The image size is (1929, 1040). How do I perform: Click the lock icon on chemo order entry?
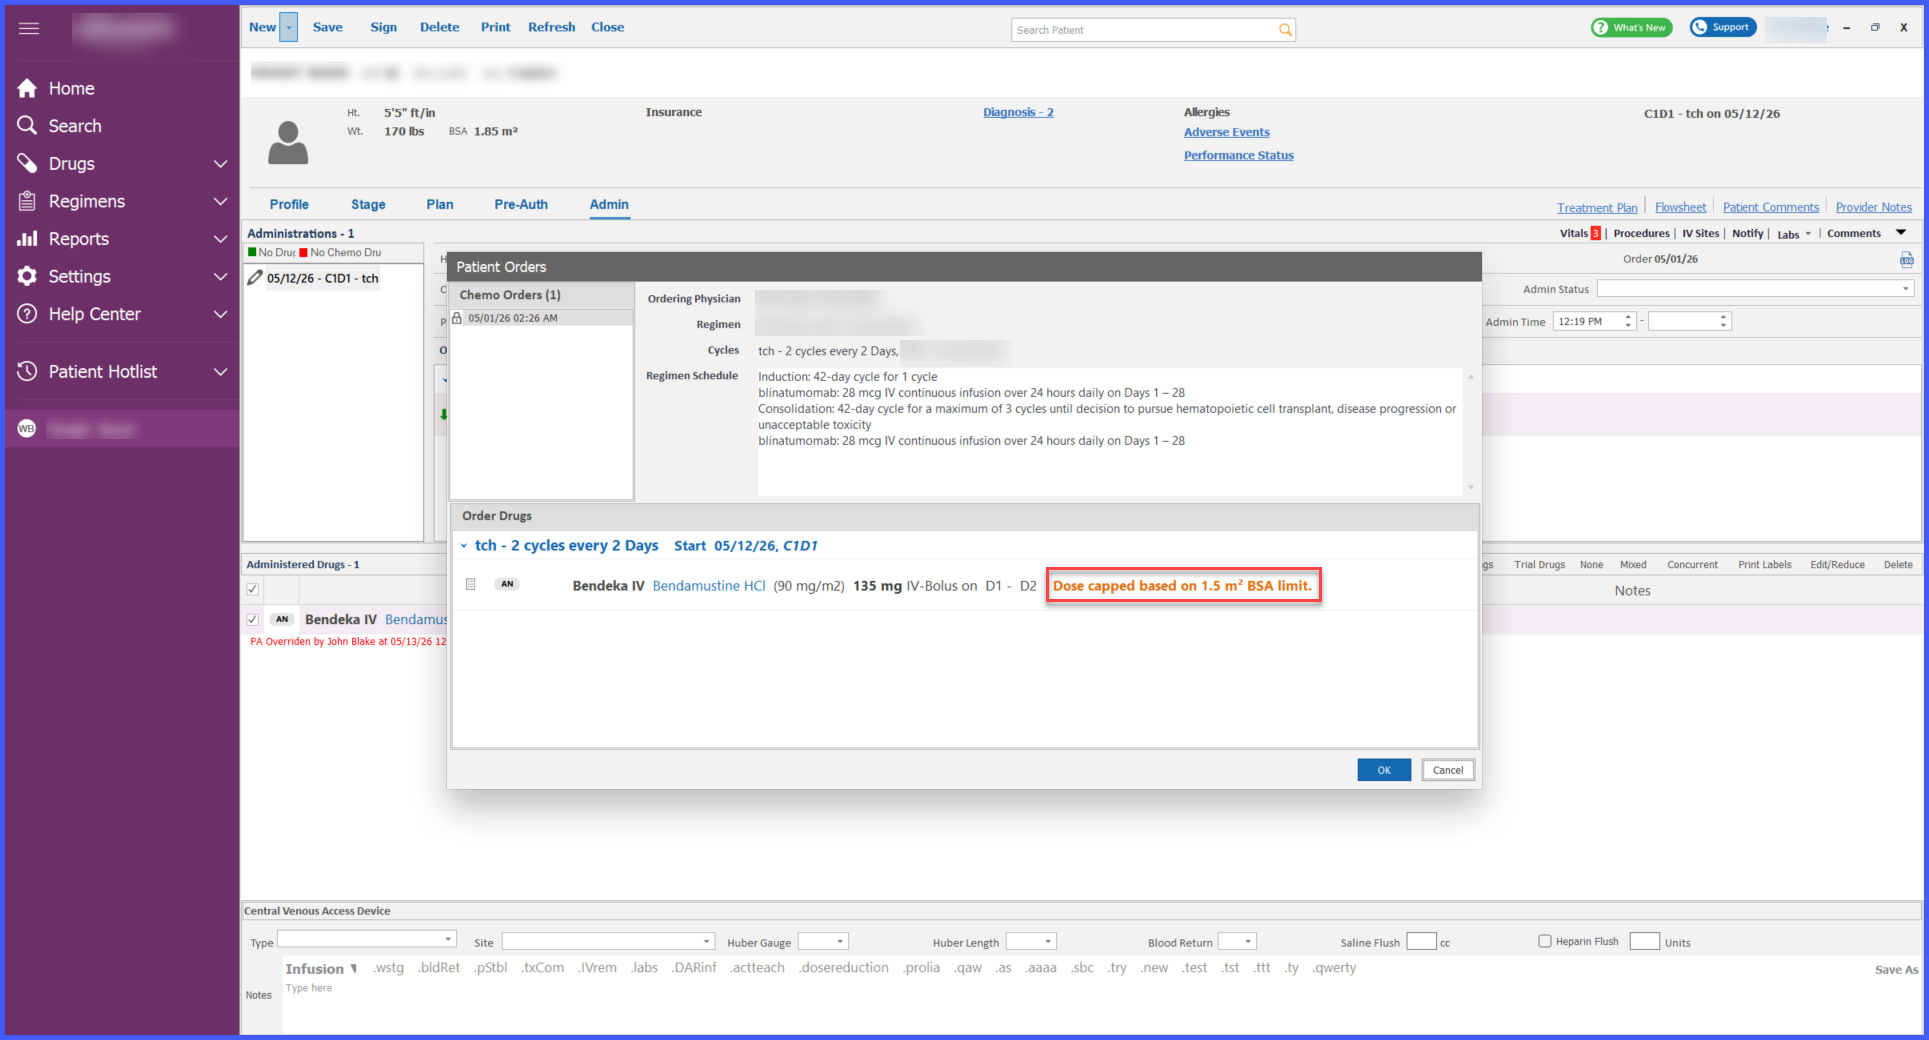[x=457, y=318]
